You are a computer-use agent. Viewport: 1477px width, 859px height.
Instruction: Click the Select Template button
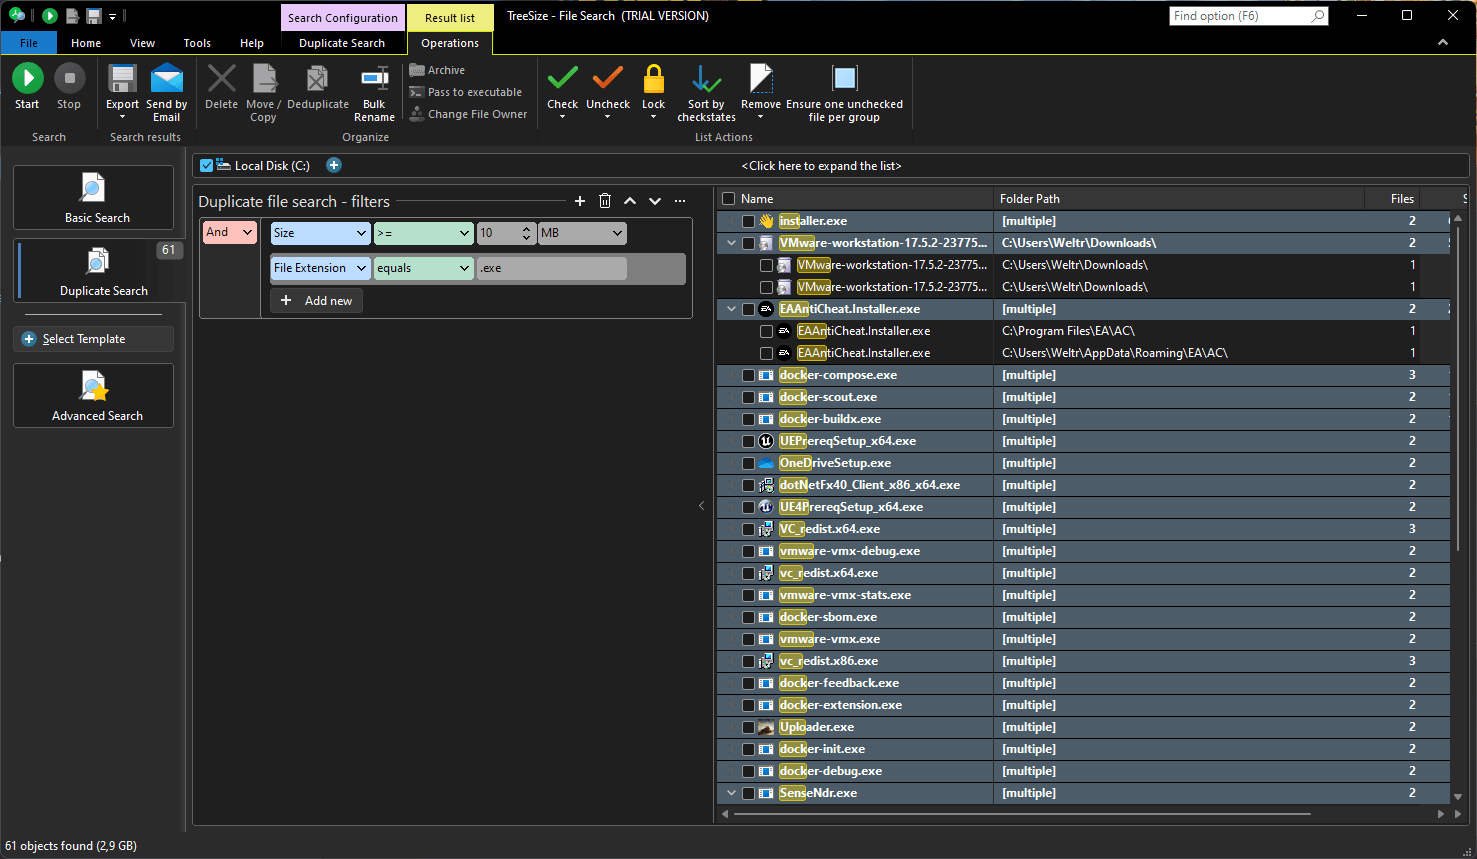tap(94, 339)
